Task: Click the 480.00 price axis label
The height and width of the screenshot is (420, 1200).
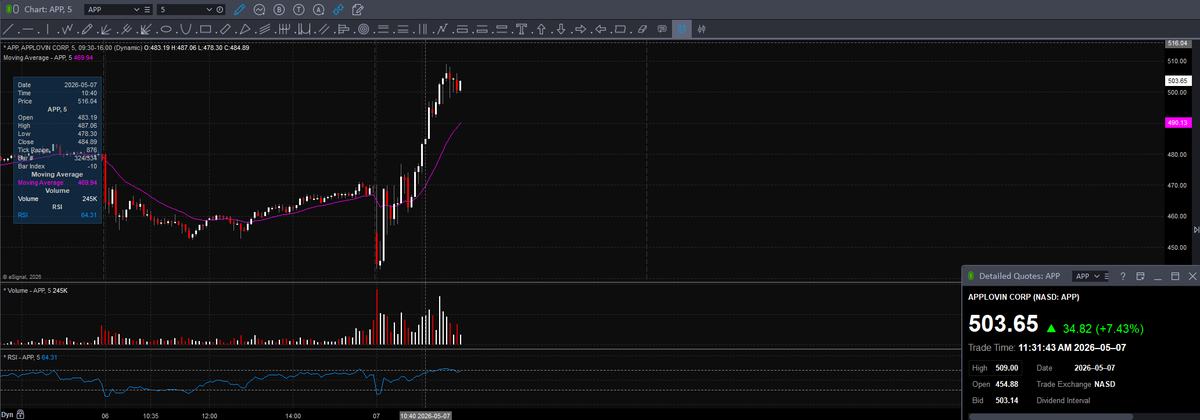Action: pos(1176,154)
